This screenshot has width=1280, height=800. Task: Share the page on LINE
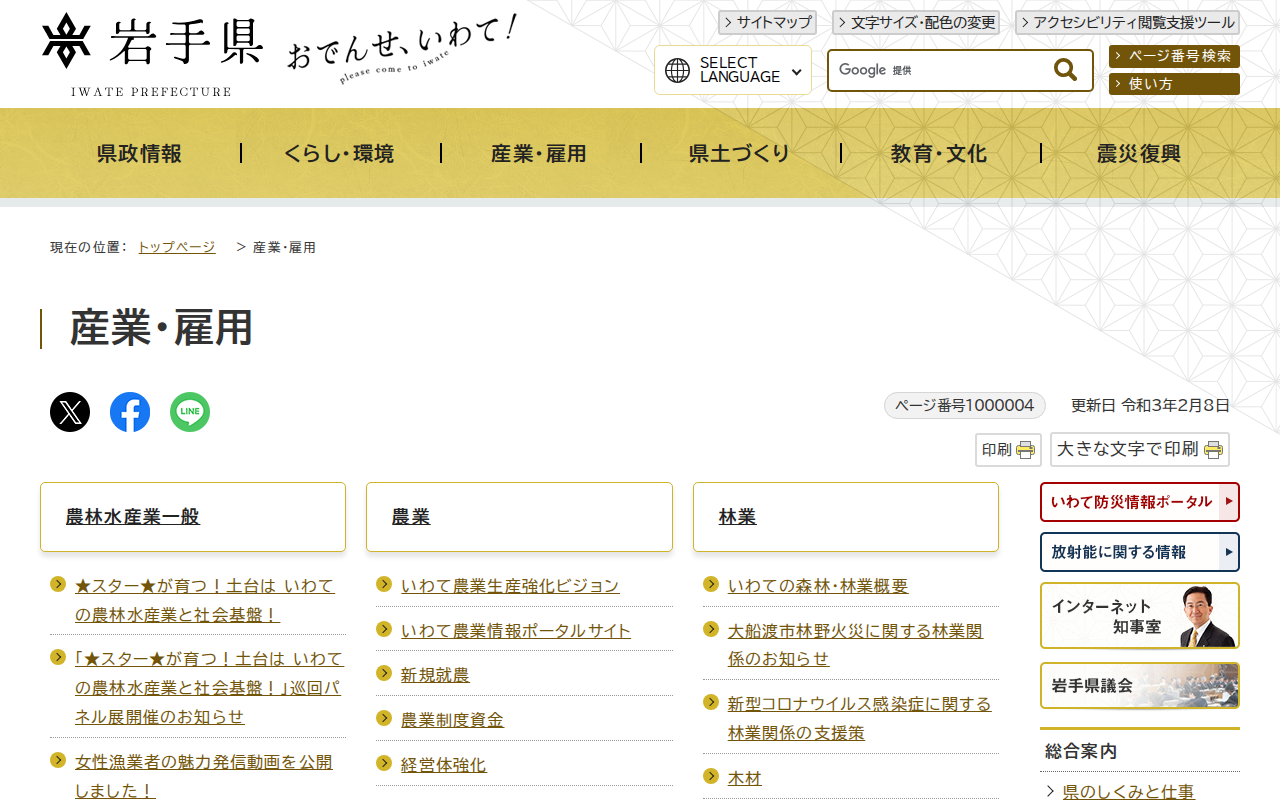pos(190,412)
